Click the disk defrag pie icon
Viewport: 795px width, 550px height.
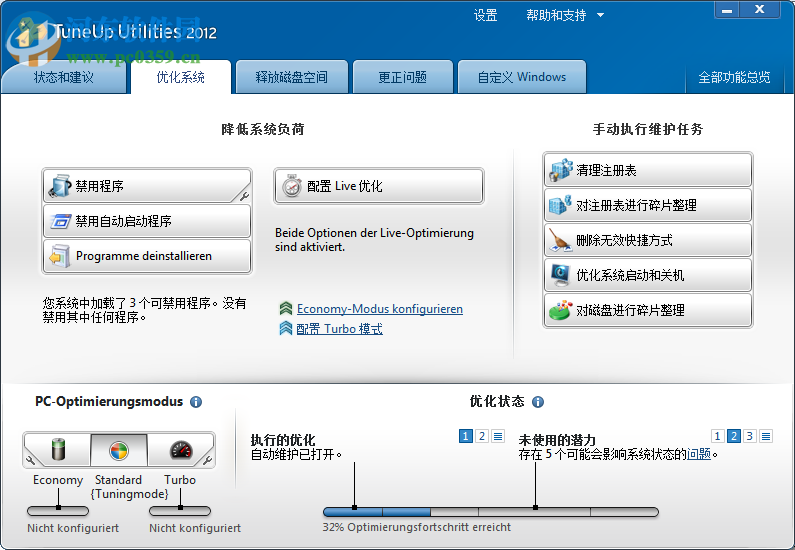click(560, 310)
